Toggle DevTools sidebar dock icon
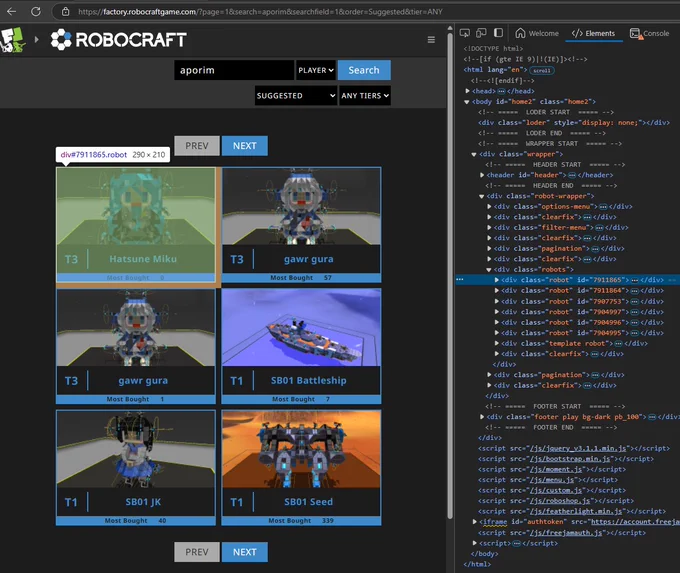The width and height of the screenshot is (680, 573). coord(499,33)
